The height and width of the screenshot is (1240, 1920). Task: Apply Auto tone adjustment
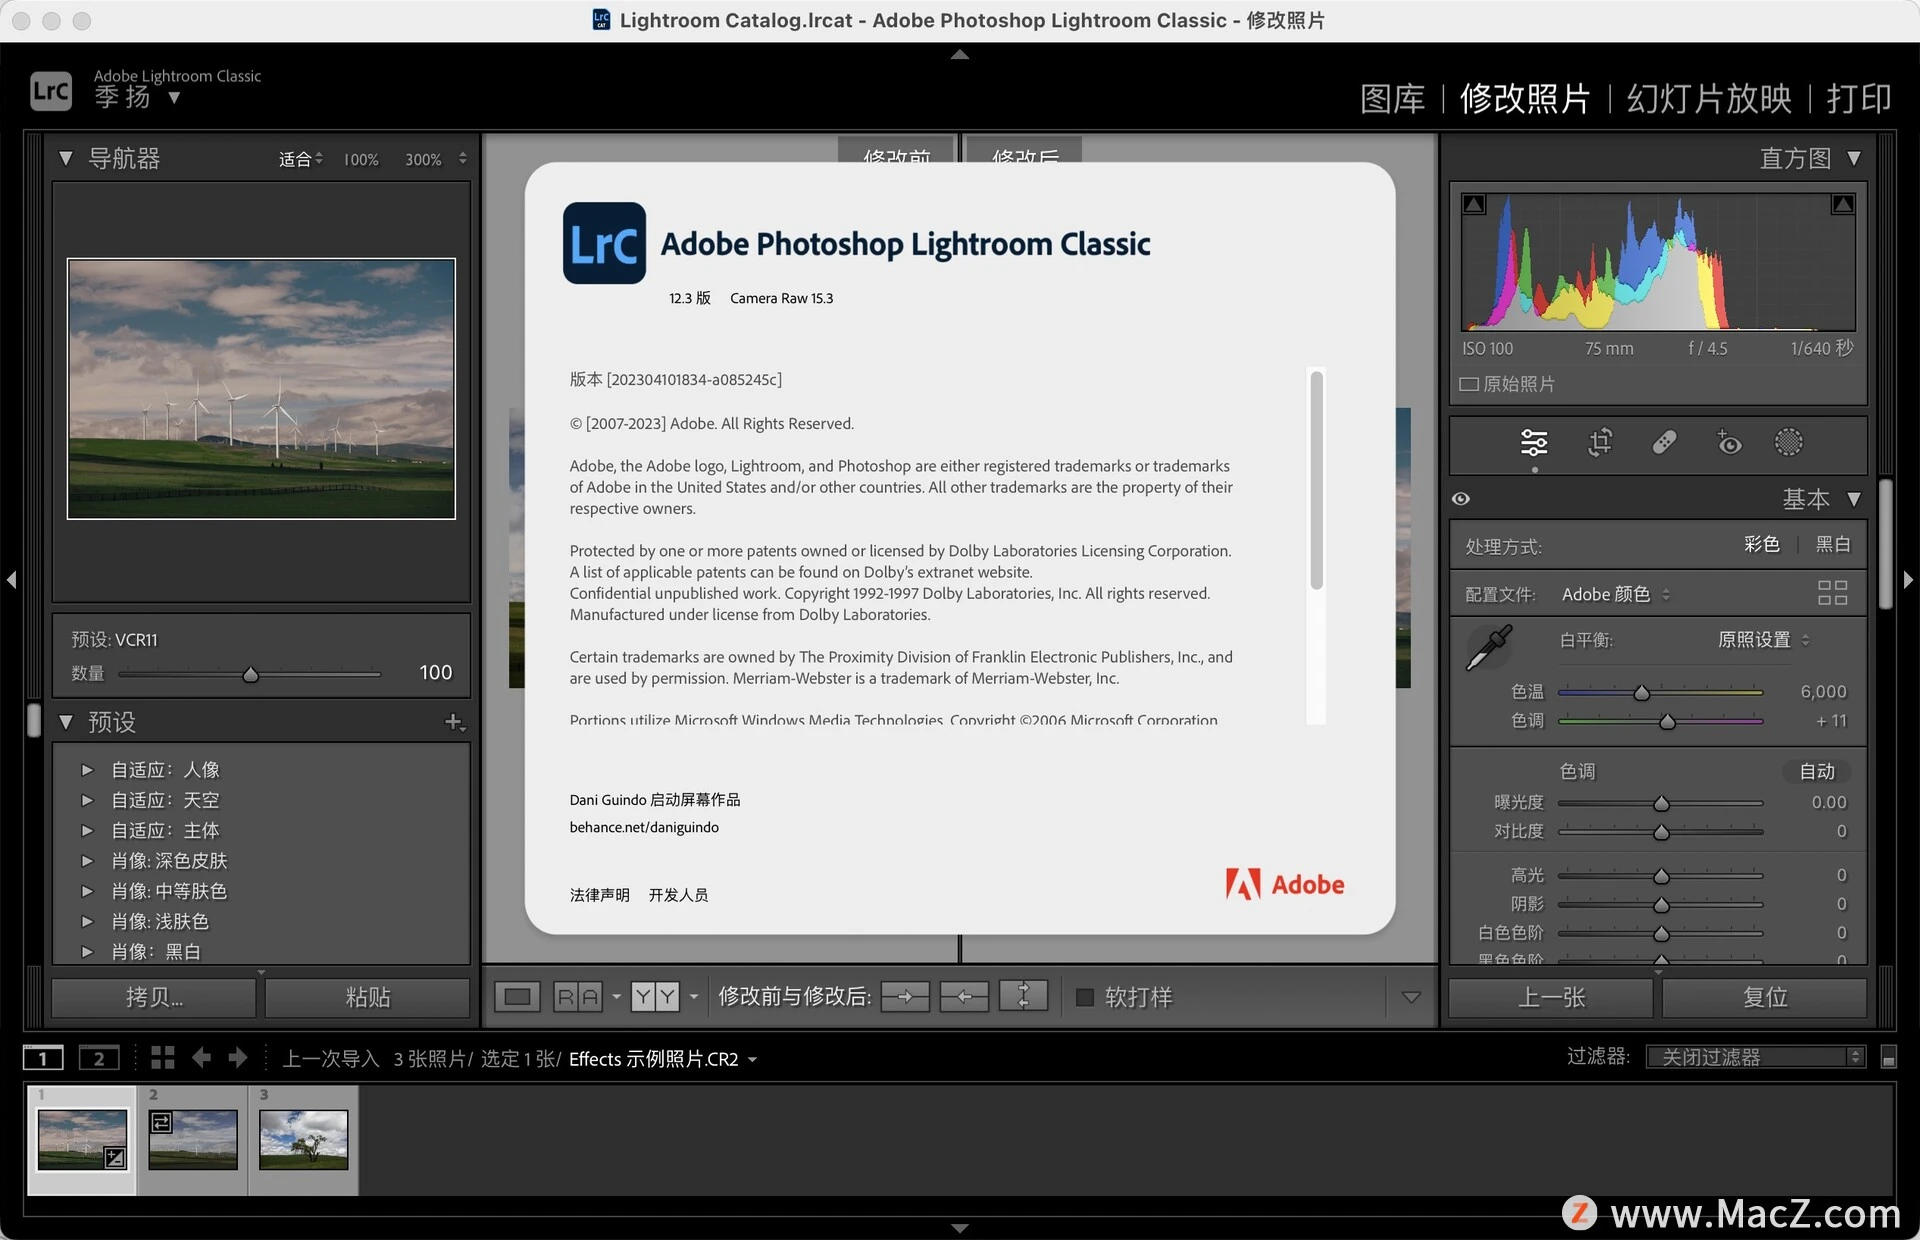coord(1817,771)
